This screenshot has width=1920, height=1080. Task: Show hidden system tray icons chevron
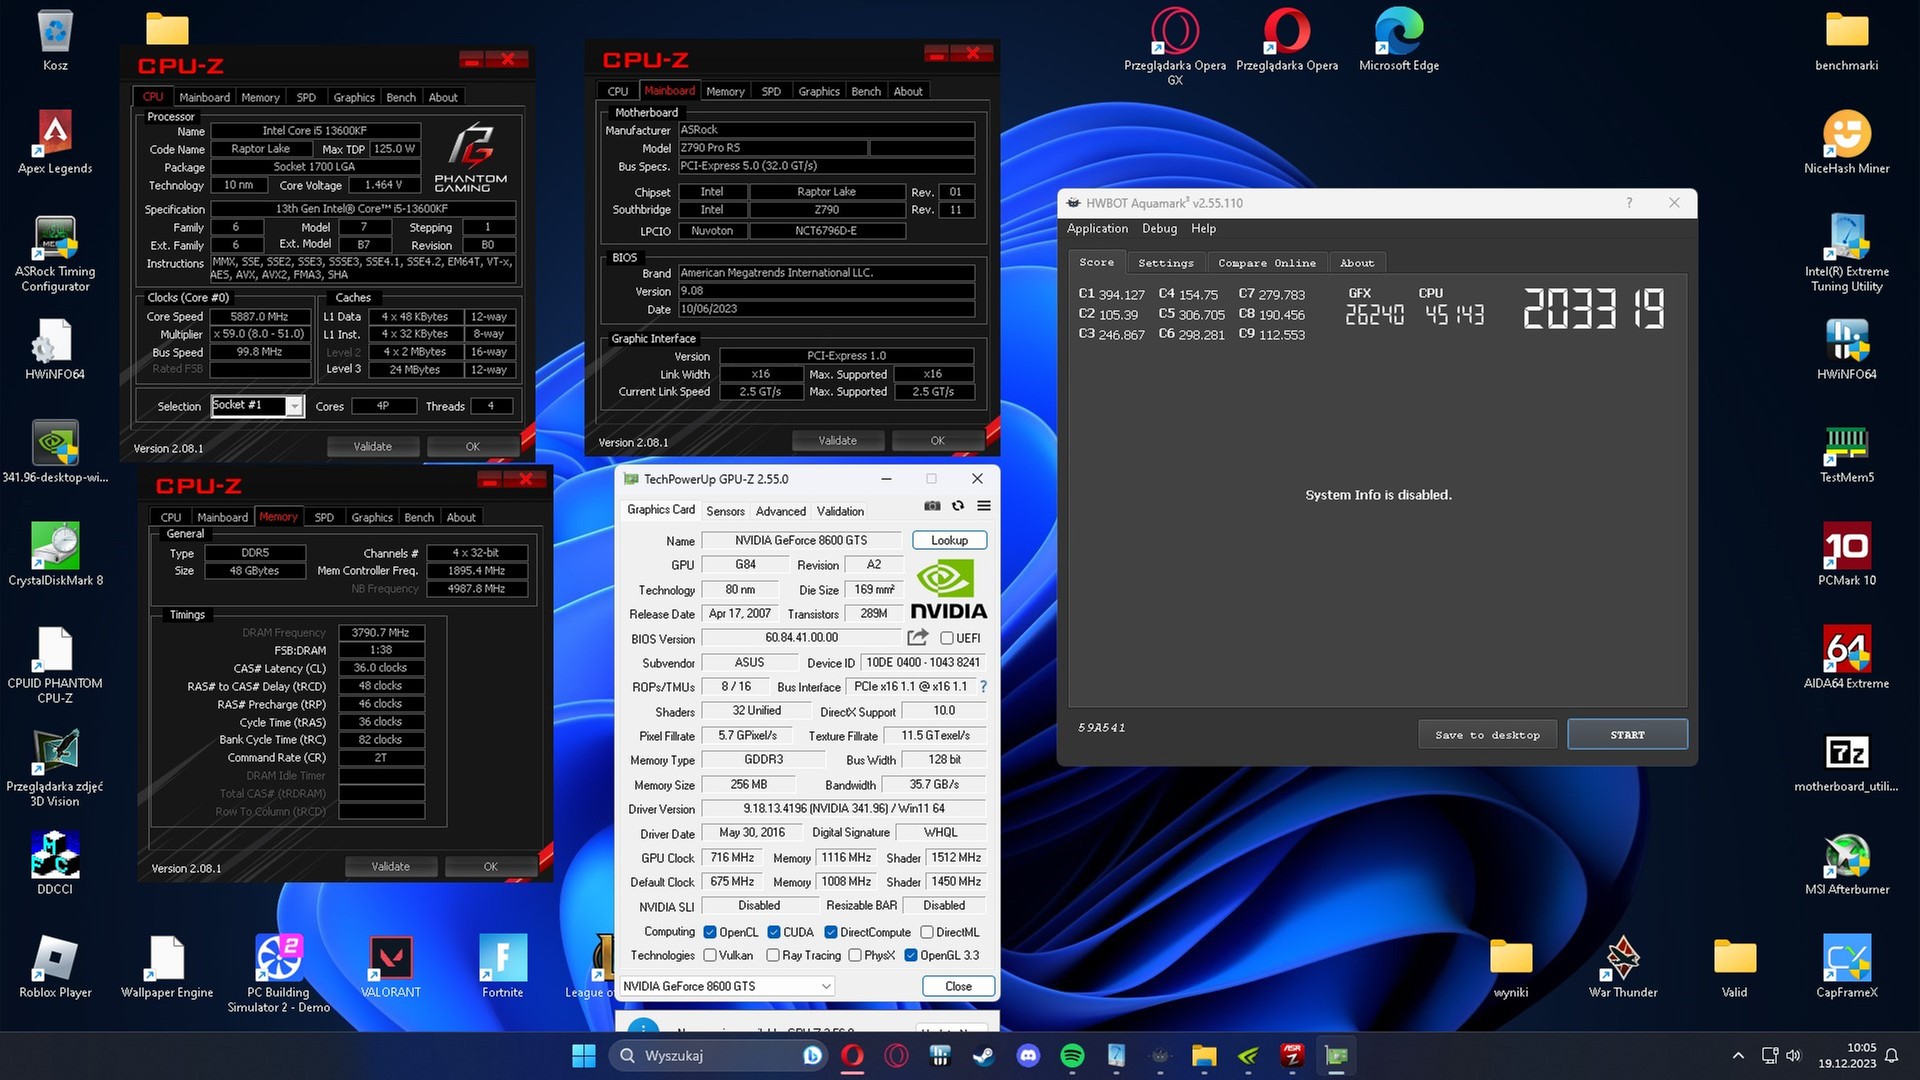pyautogui.click(x=1738, y=1056)
